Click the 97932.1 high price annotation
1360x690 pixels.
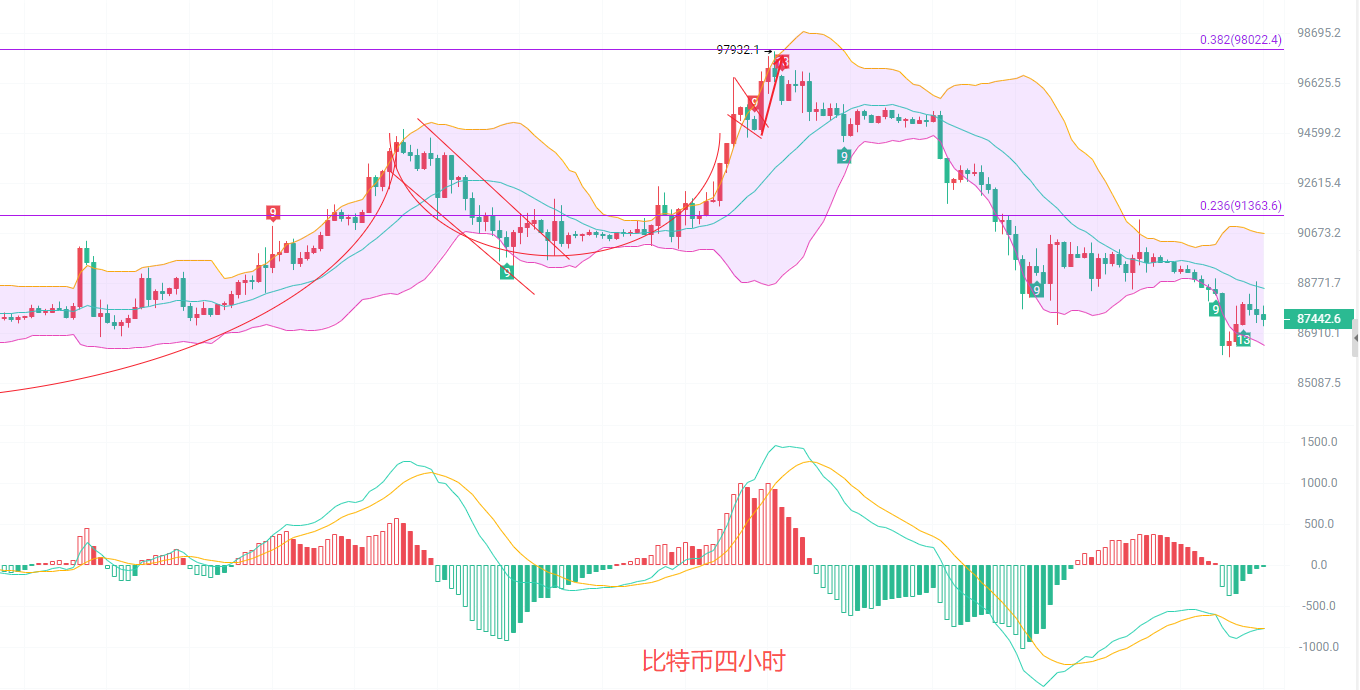(x=738, y=49)
